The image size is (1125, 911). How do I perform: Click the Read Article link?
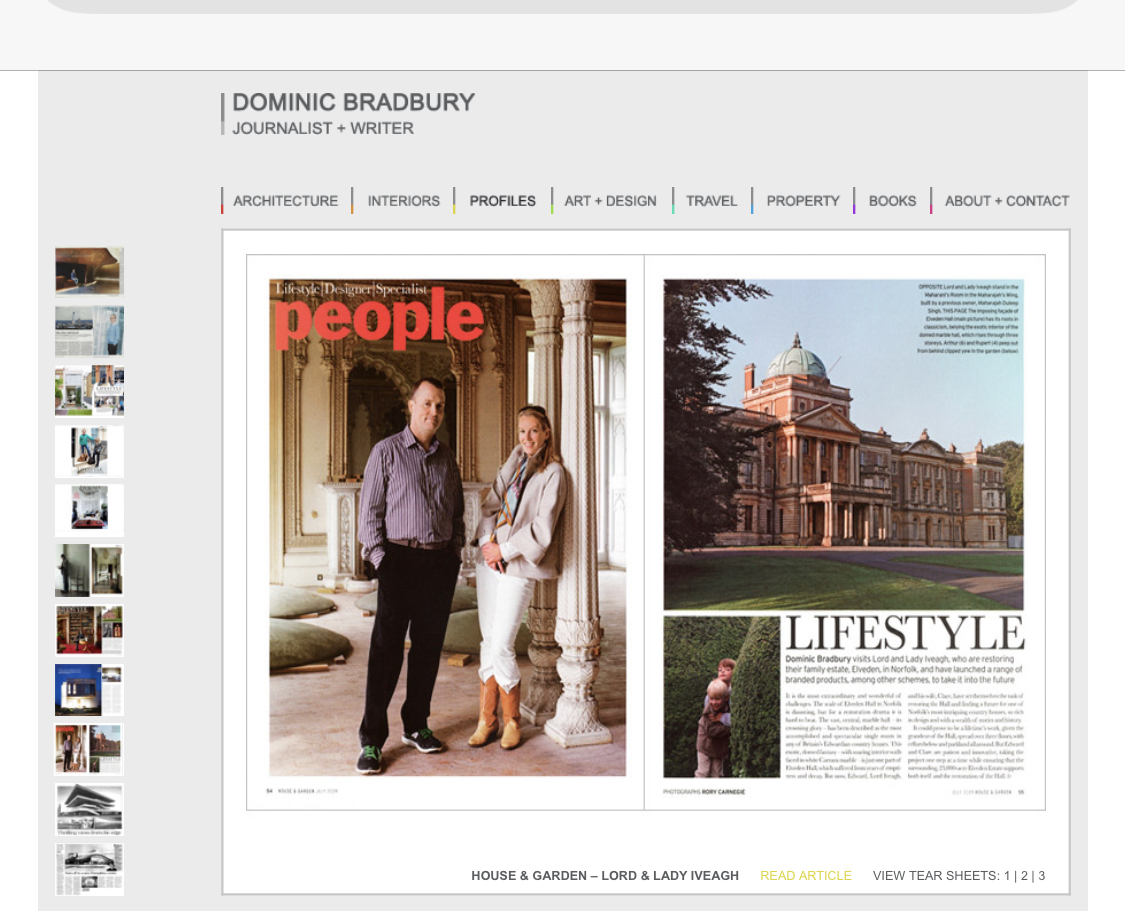click(x=805, y=876)
